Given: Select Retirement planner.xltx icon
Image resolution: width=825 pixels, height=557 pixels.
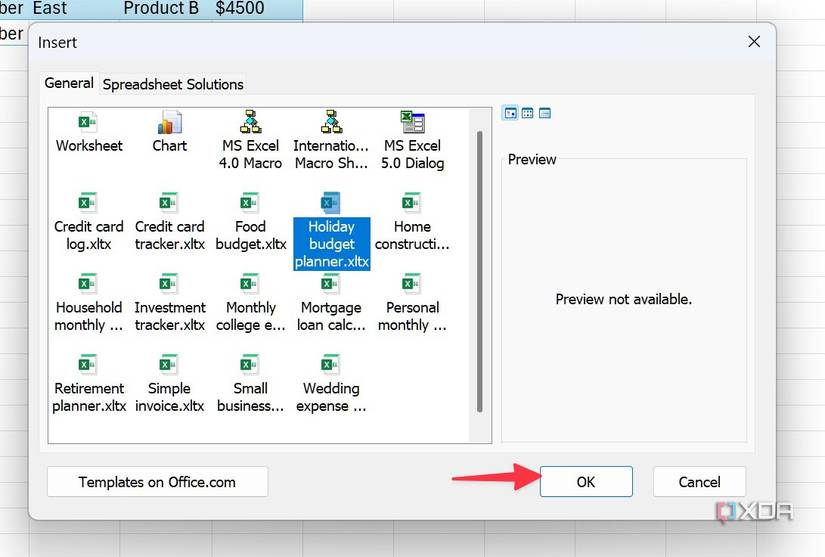Looking at the screenshot, I should click(87, 364).
